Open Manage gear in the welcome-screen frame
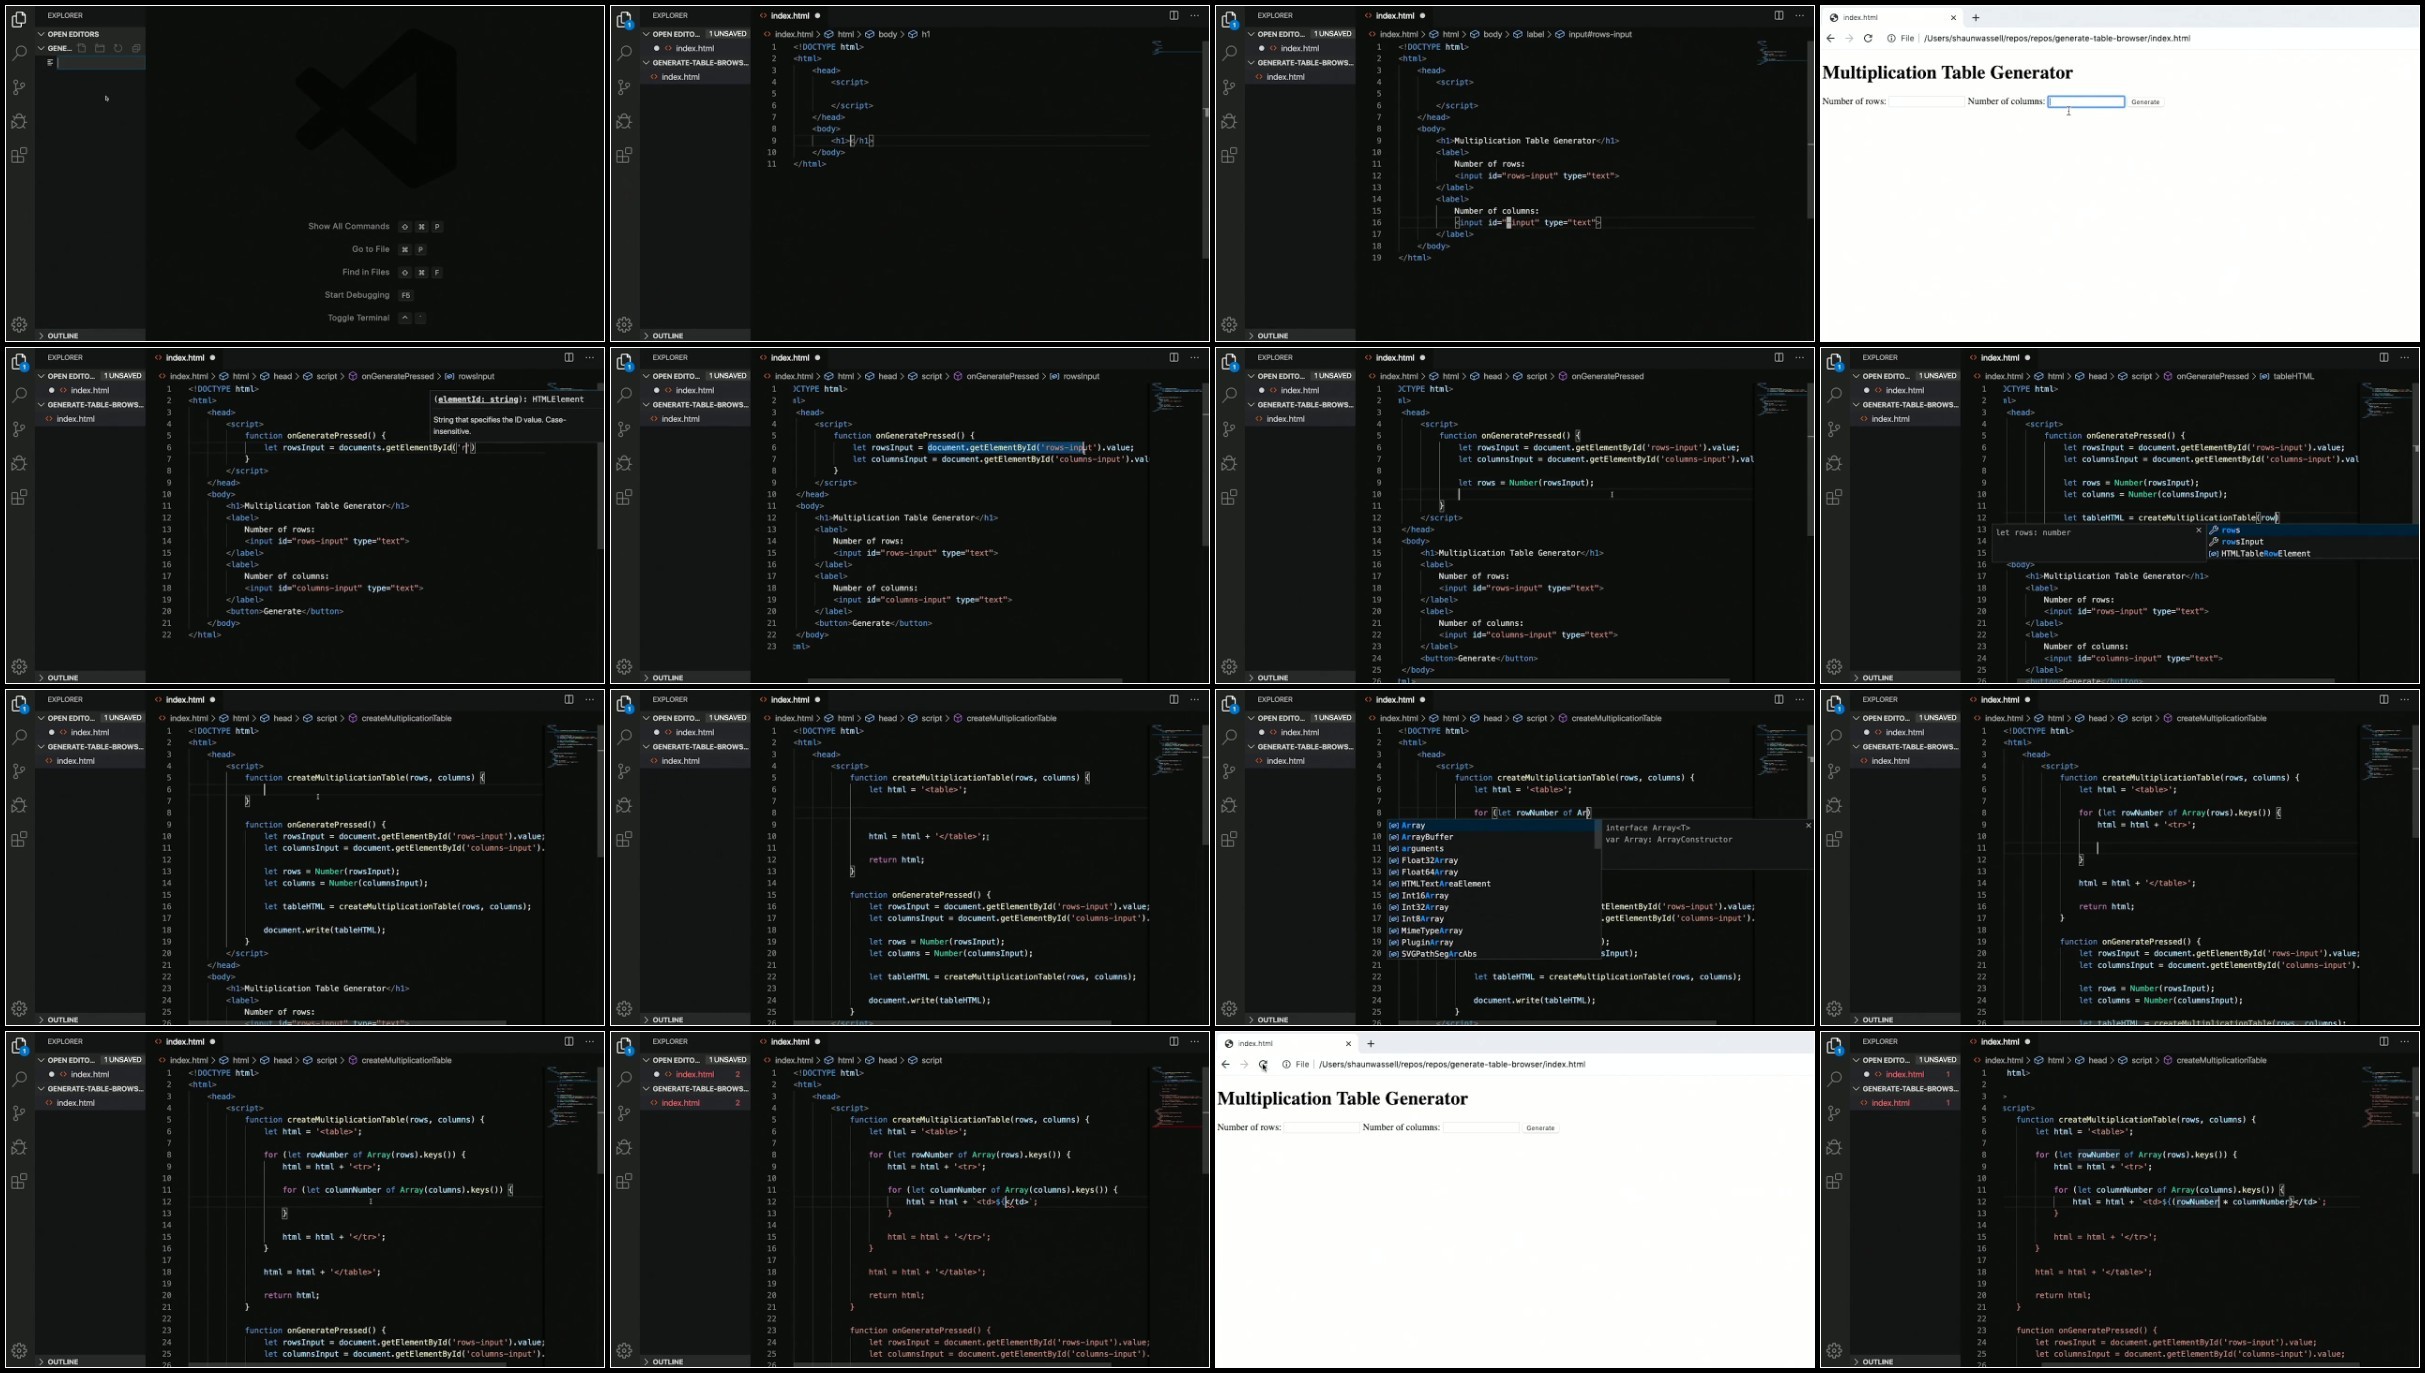Viewport: 2425px width, 1373px height. [19, 324]
